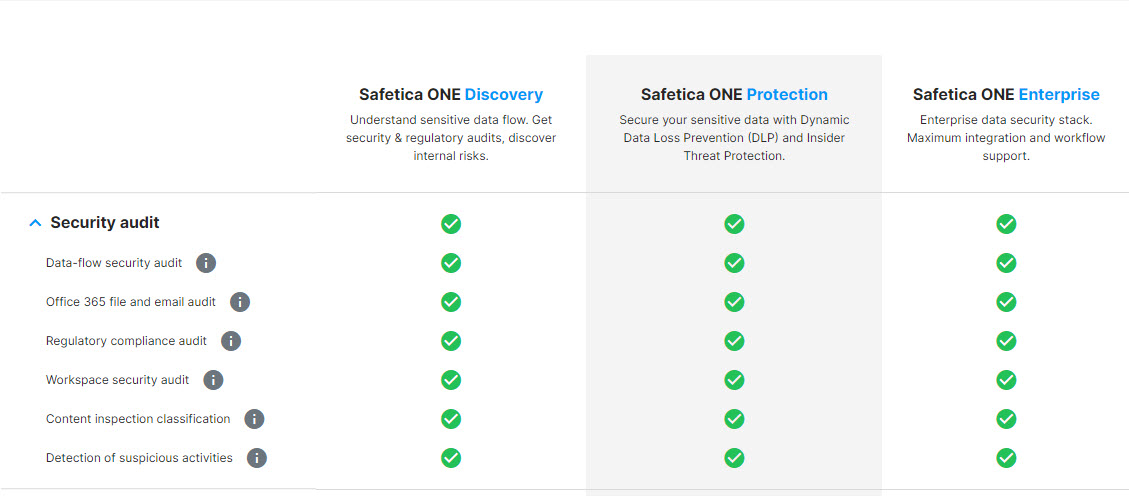The width and height of the screenshot is (1129, 496).
Task: Click Discovery checkmark for Security audit row
Action: 451,224
